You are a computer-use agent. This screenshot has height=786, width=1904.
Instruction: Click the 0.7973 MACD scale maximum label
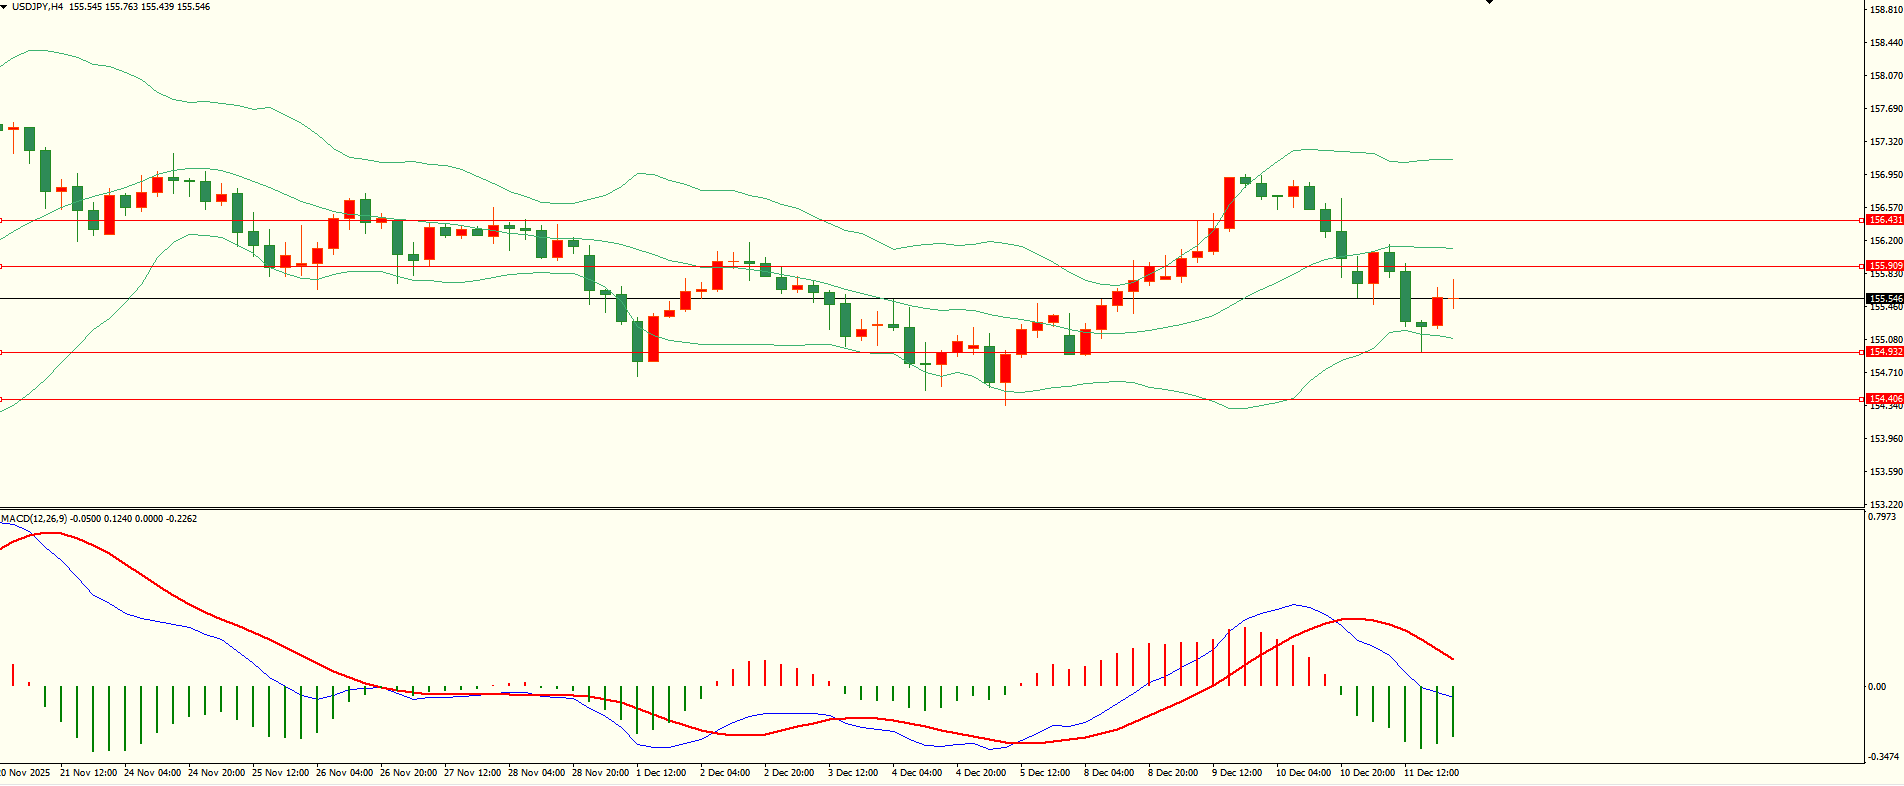coord(1881,517)
